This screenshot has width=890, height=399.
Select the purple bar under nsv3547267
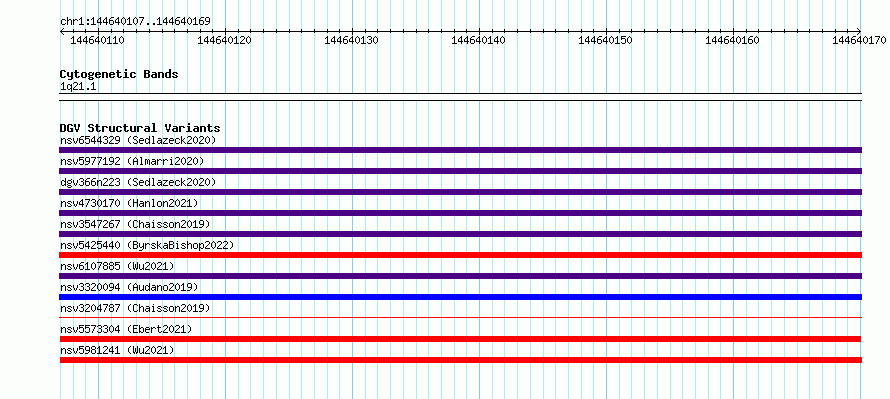[x=460, y=234]
